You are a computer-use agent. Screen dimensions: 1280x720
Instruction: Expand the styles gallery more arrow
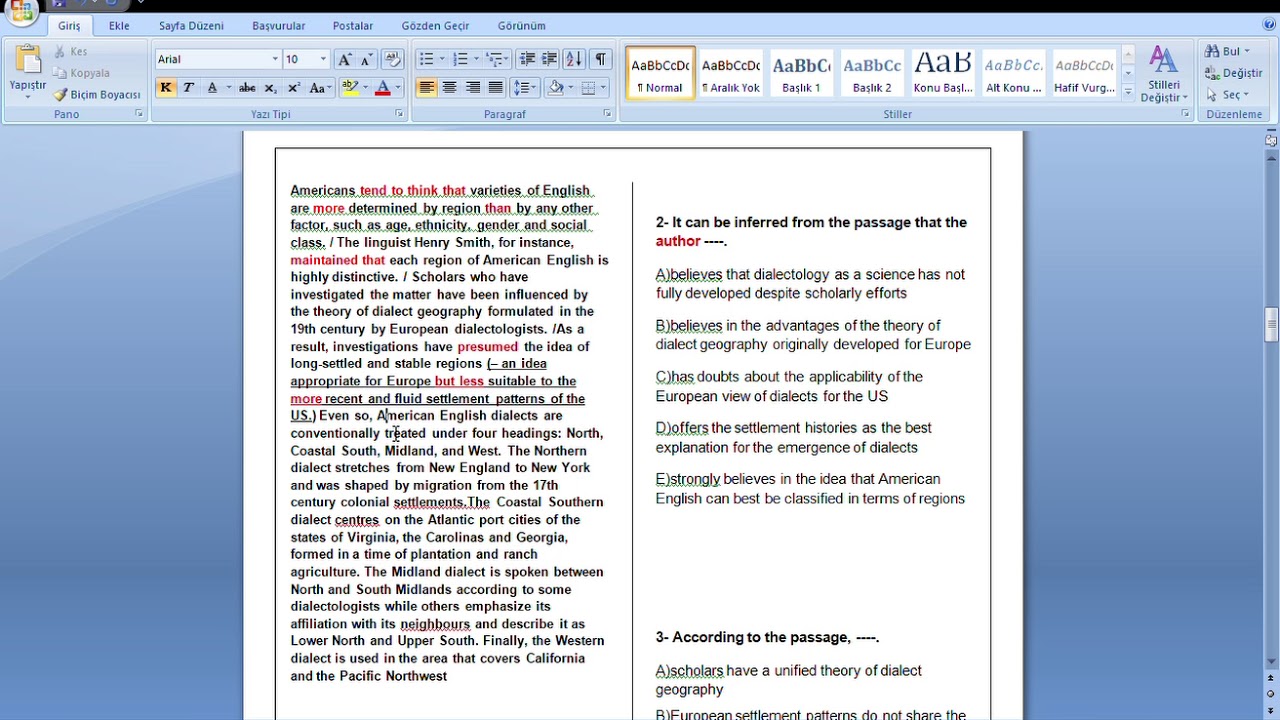coord(1128,93)
